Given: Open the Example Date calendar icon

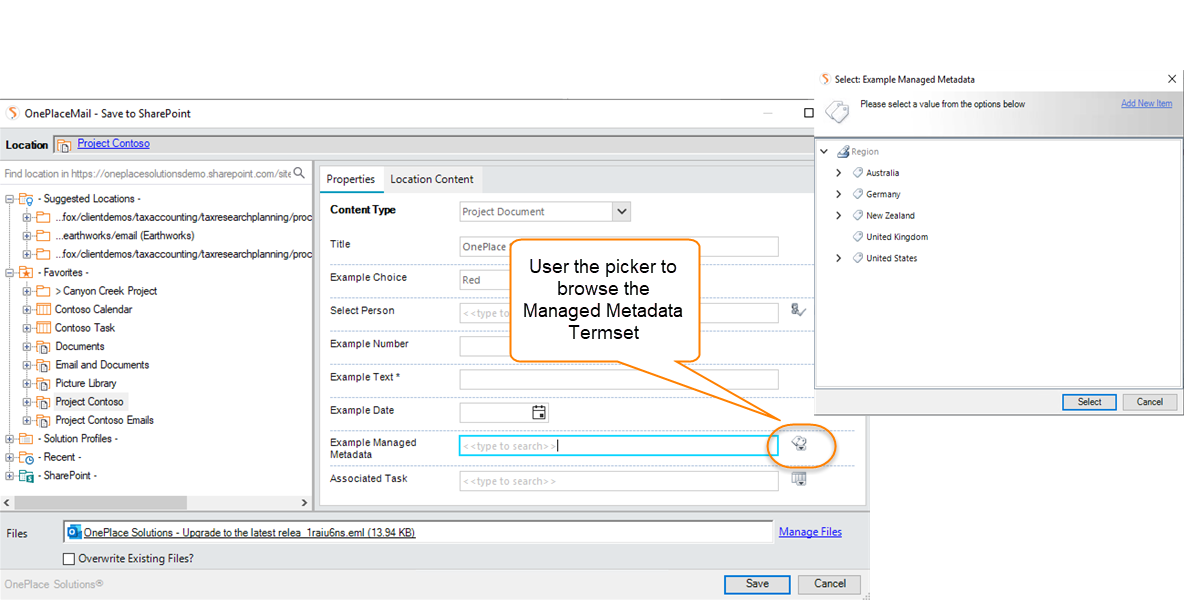Looking at the screenshot, I should 539,412.
